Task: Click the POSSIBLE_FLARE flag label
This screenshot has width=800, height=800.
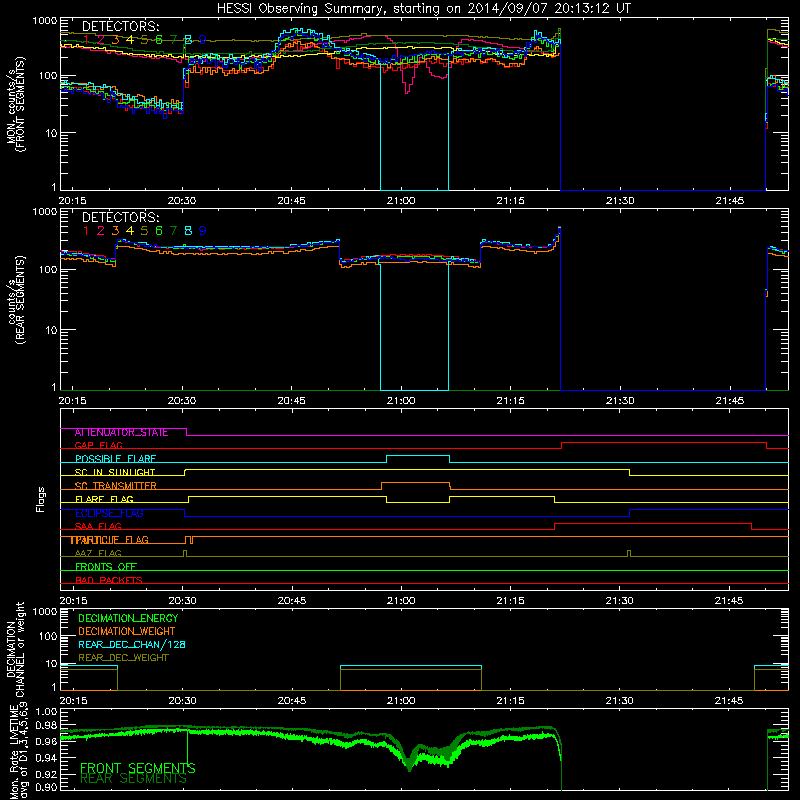Action: click(x=115, y=459)
